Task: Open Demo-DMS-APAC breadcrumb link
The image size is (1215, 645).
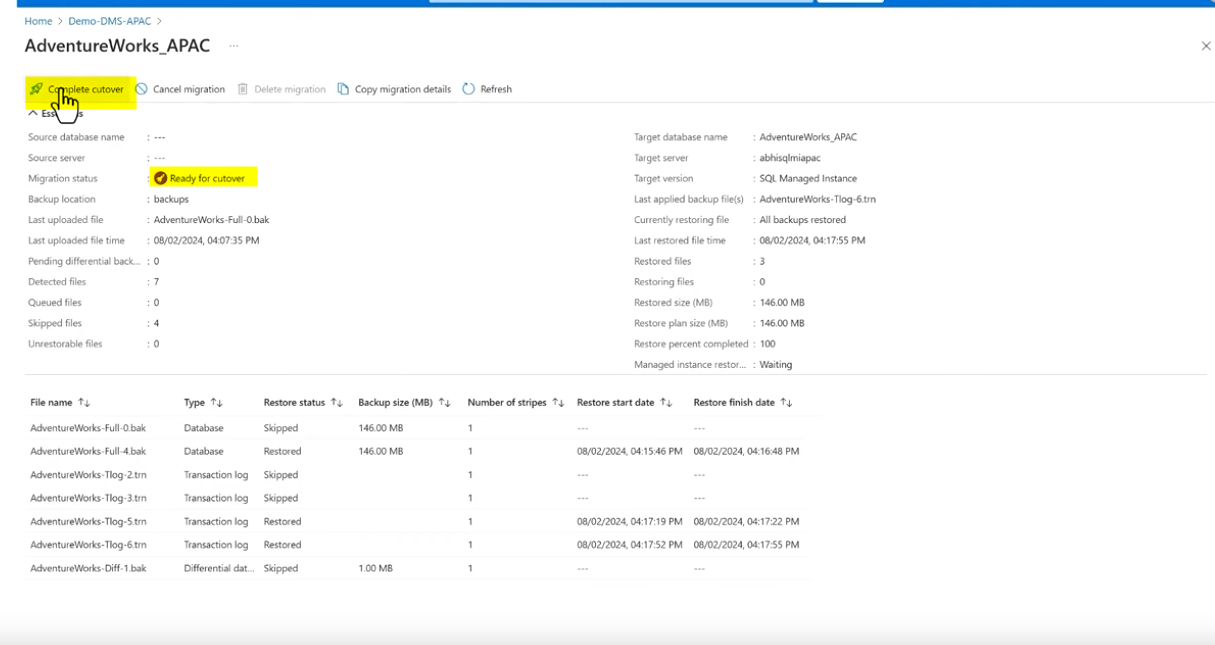Action: 110,21
